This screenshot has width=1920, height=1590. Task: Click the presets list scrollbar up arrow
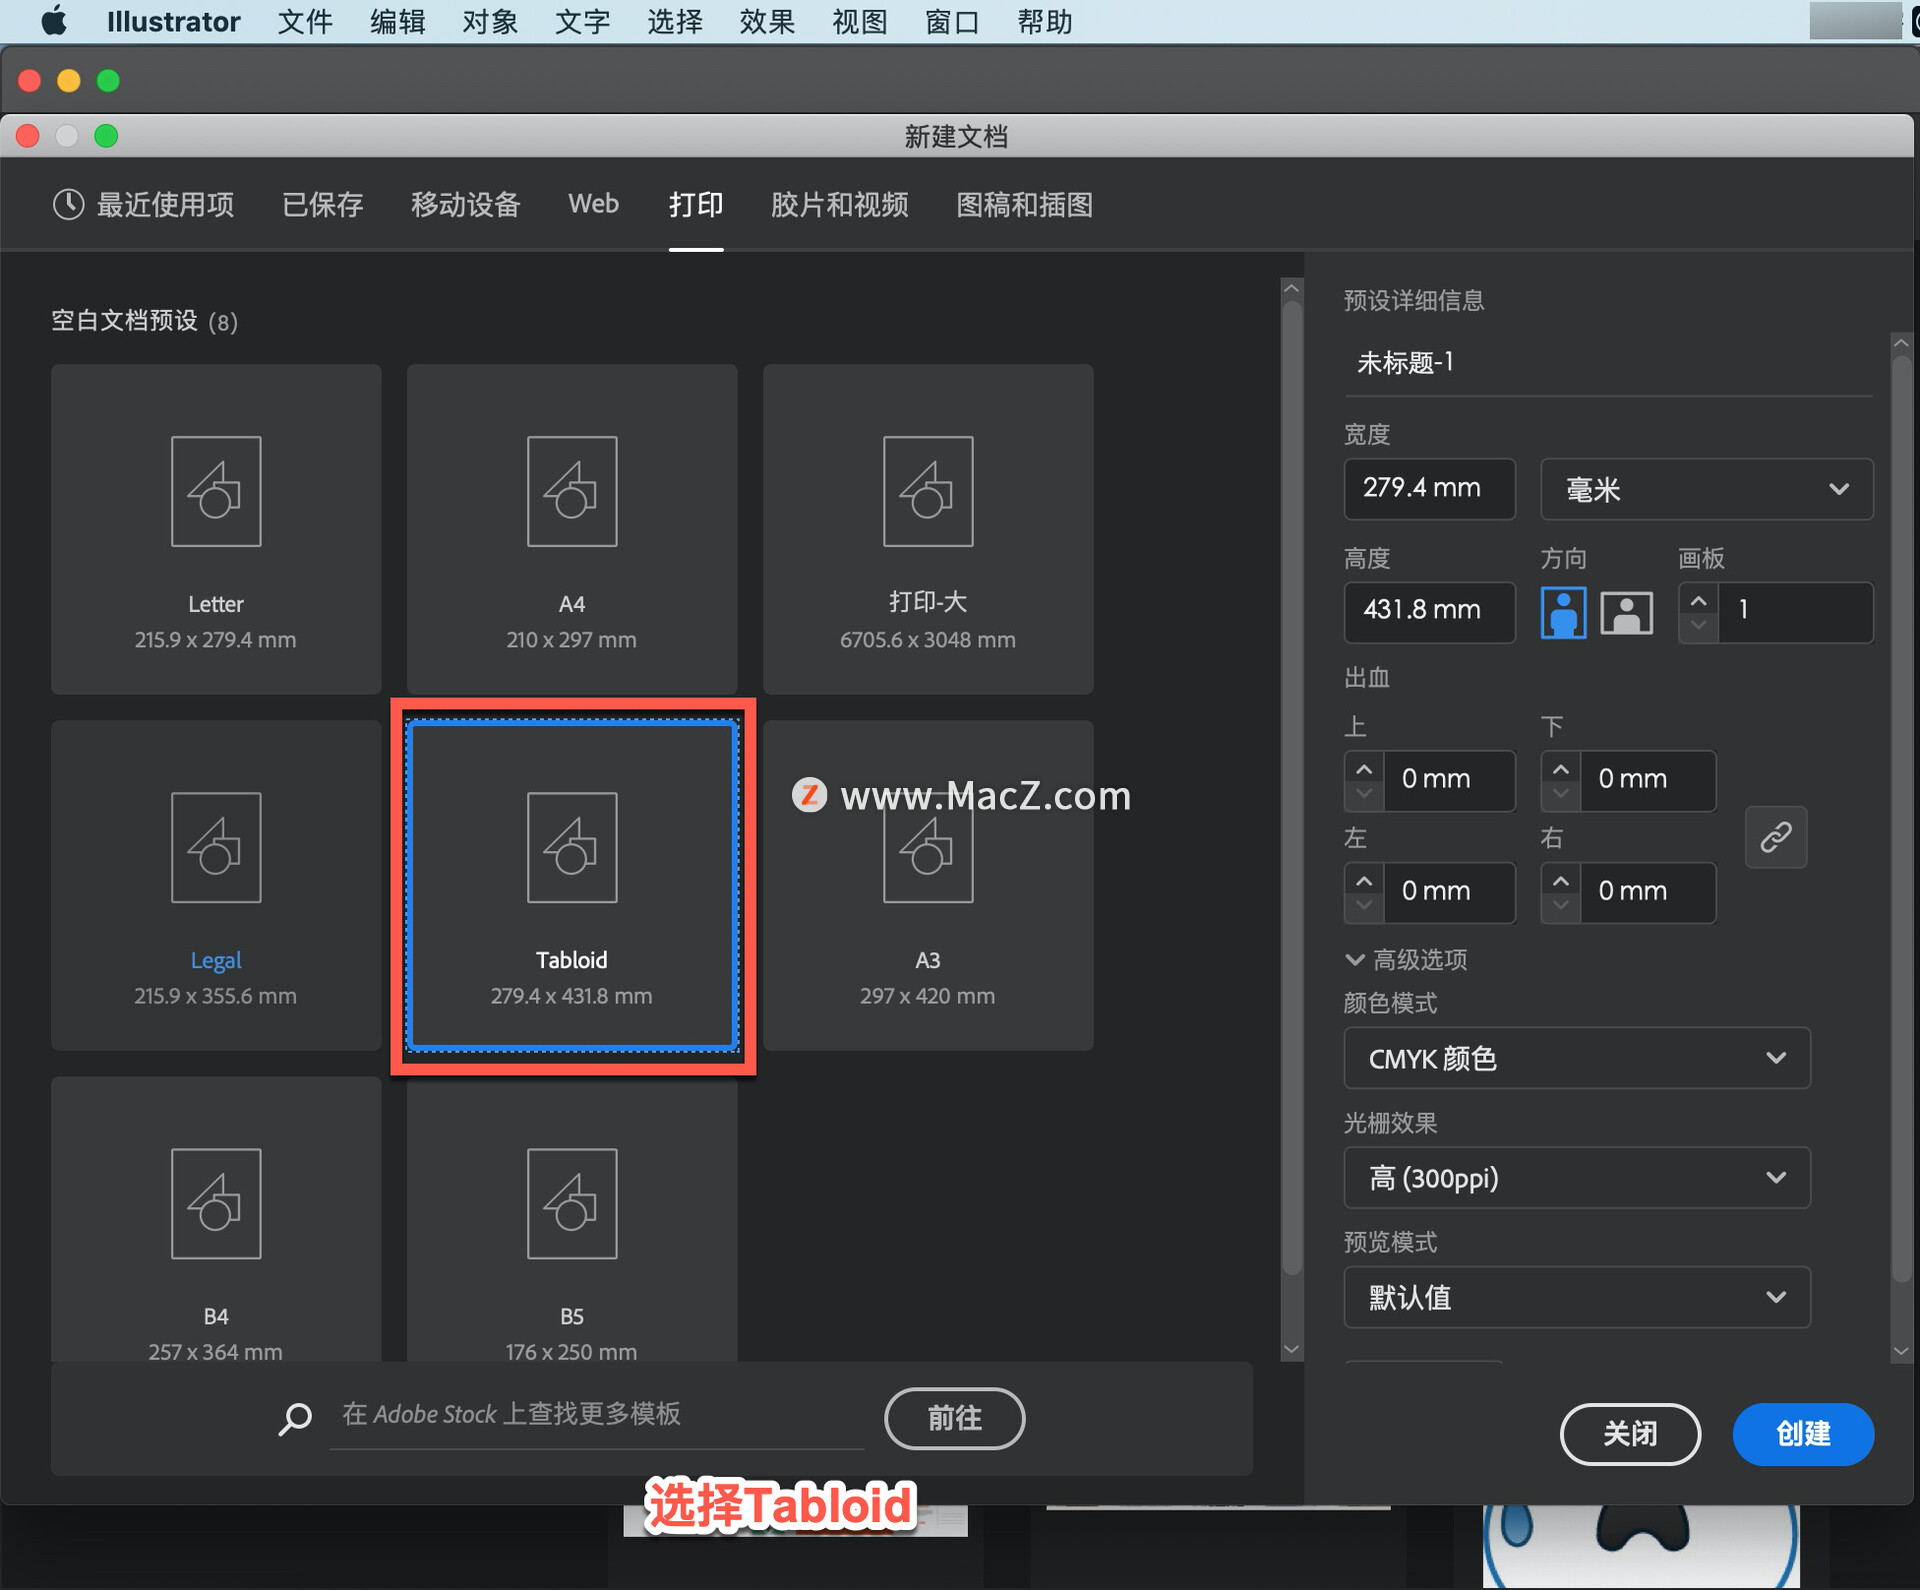pos(1292,288)
